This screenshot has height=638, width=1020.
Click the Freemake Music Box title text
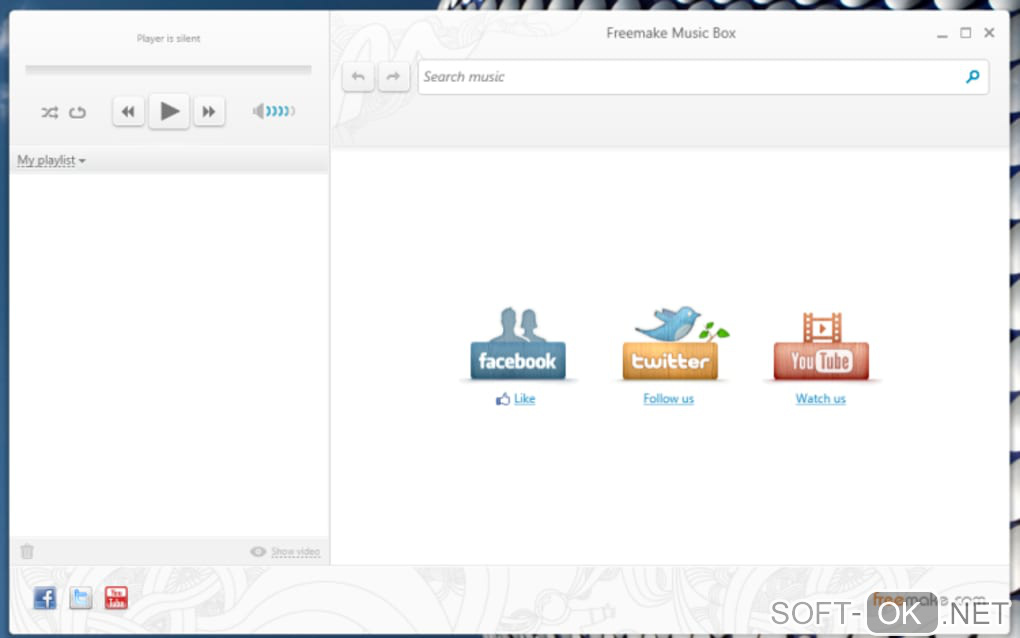pyautogui.click(x=671, y=33)
